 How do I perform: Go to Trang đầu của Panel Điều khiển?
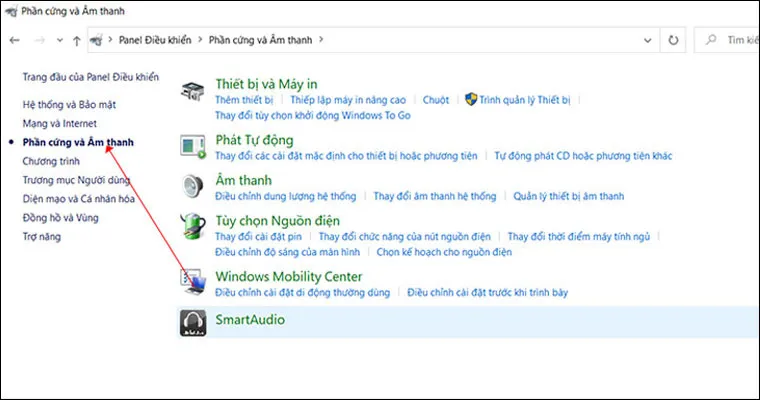[x=91, y=76]
